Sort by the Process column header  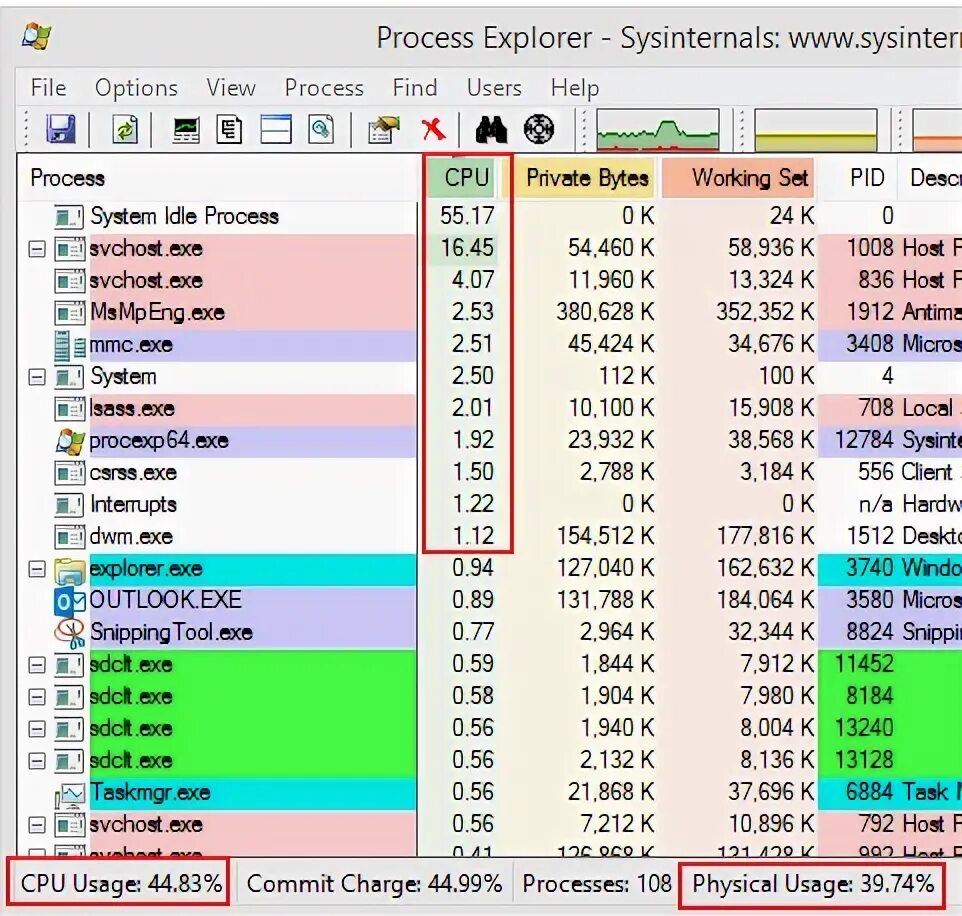(217, 178)
